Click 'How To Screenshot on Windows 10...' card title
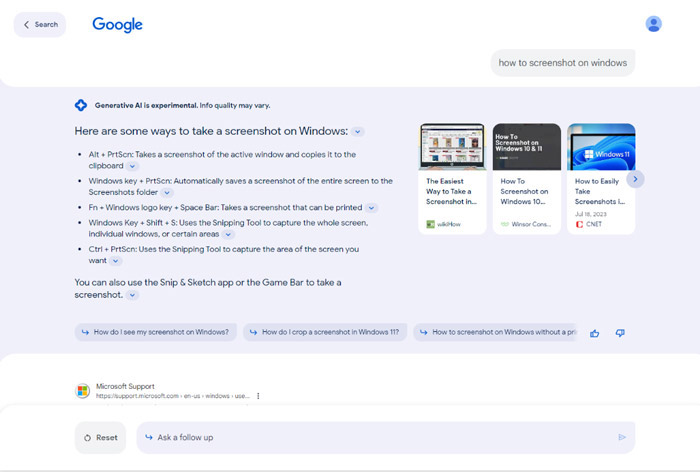 pos(524,192)
